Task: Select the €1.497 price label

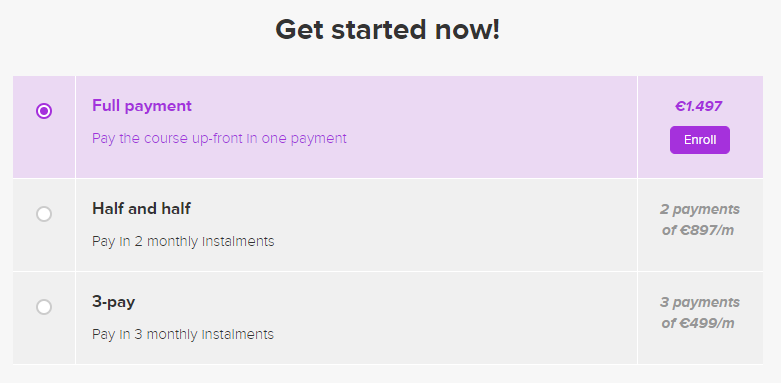Action: click(x=699, y=106)
